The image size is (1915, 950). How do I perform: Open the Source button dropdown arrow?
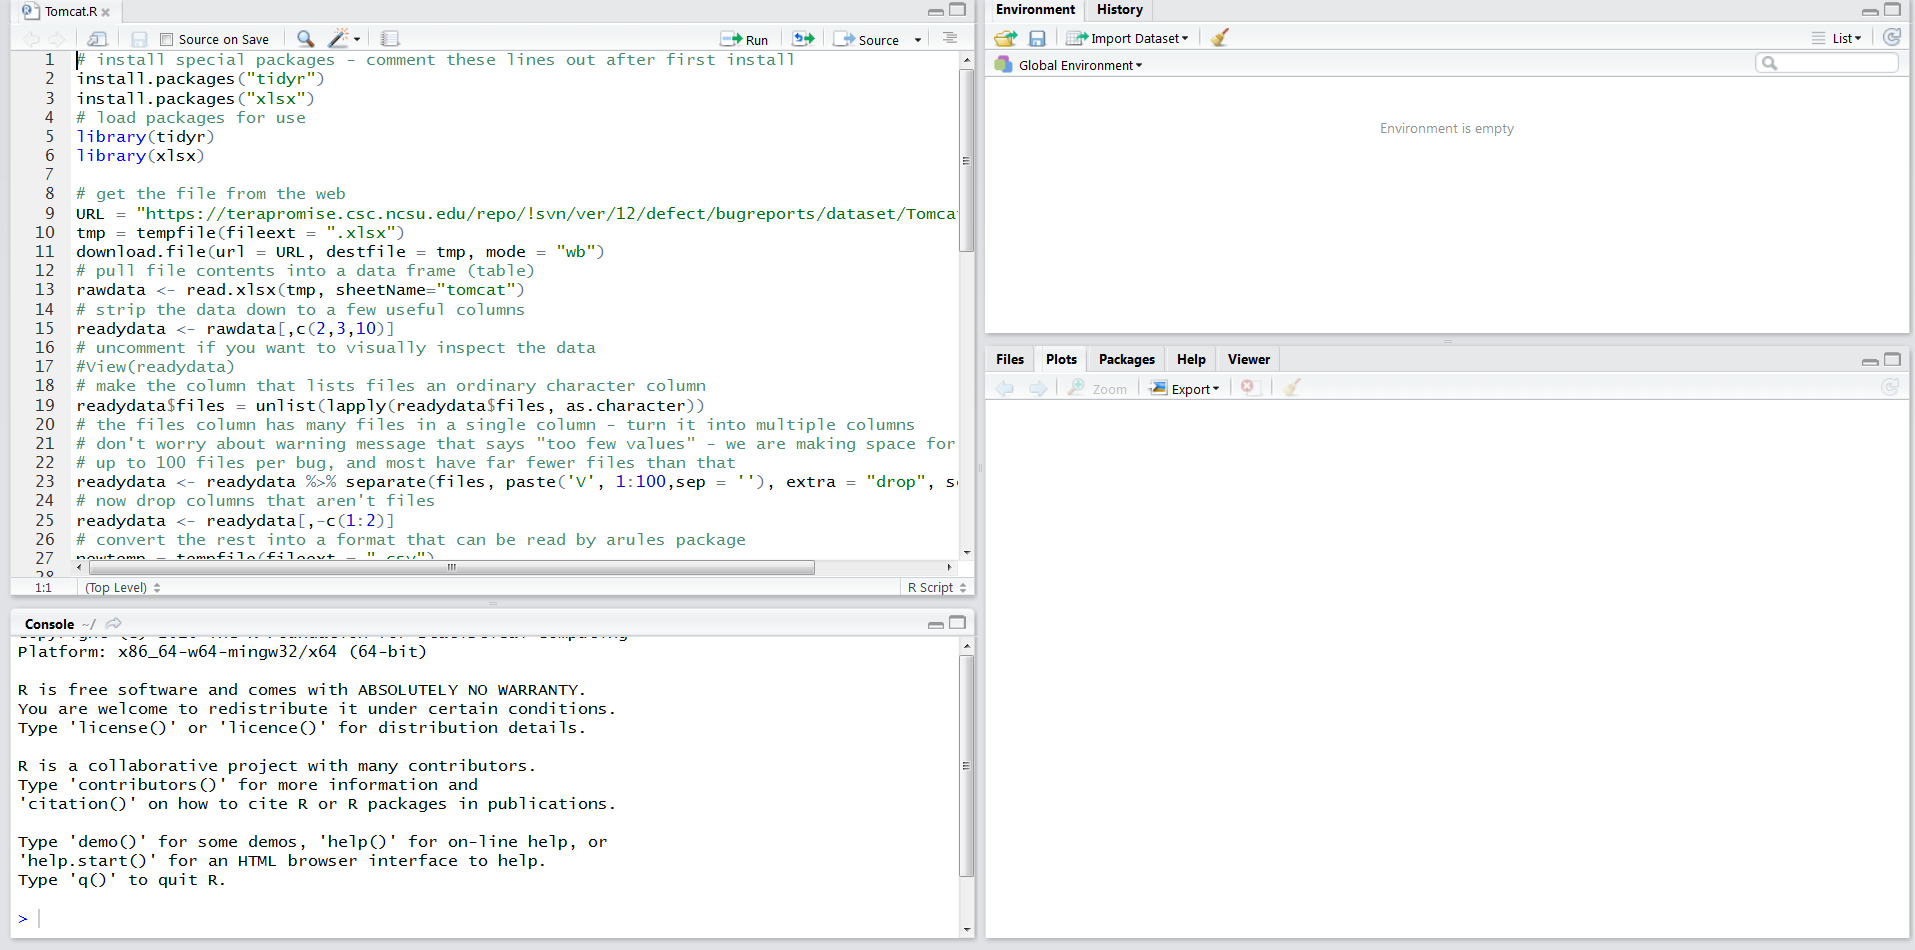point(918,40)
